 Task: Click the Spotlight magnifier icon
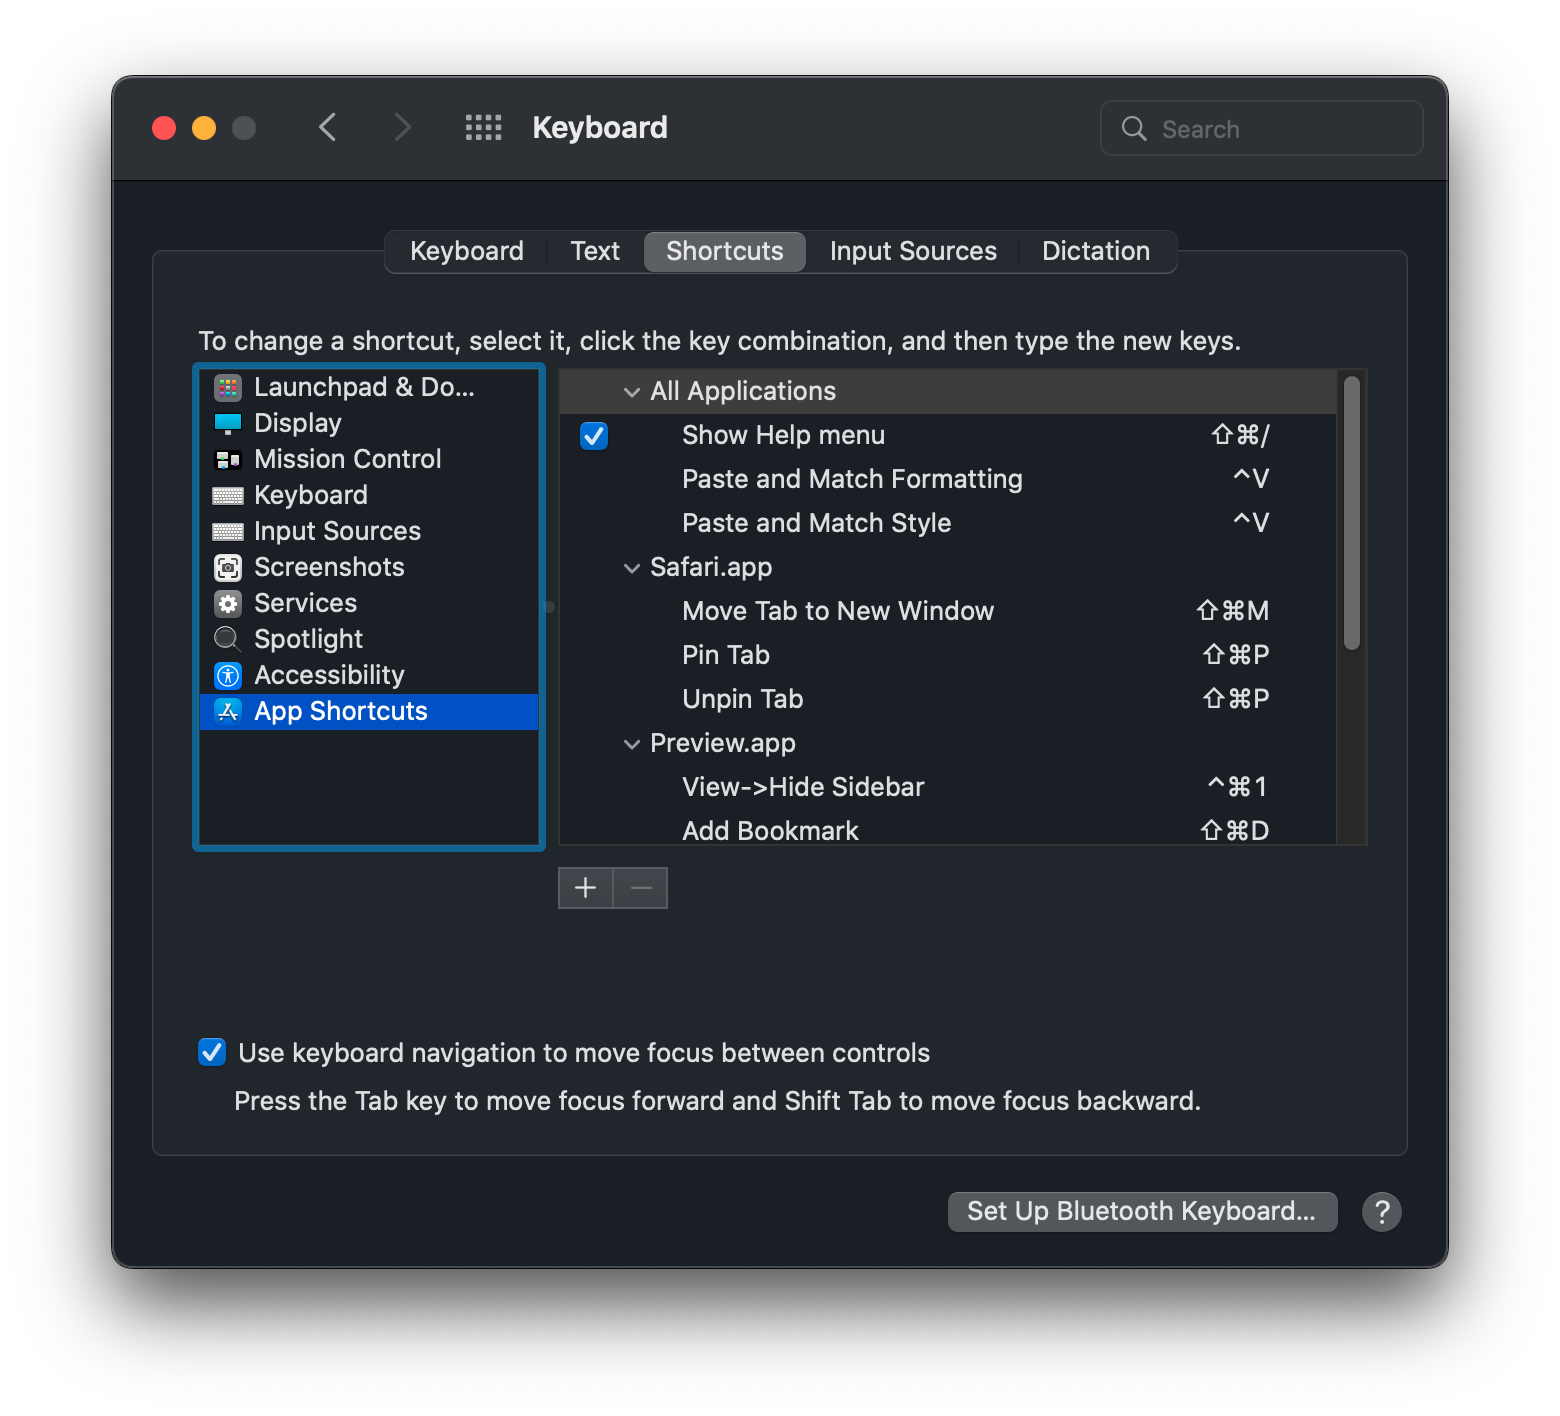pyautogui.click(x=228, y=639)
